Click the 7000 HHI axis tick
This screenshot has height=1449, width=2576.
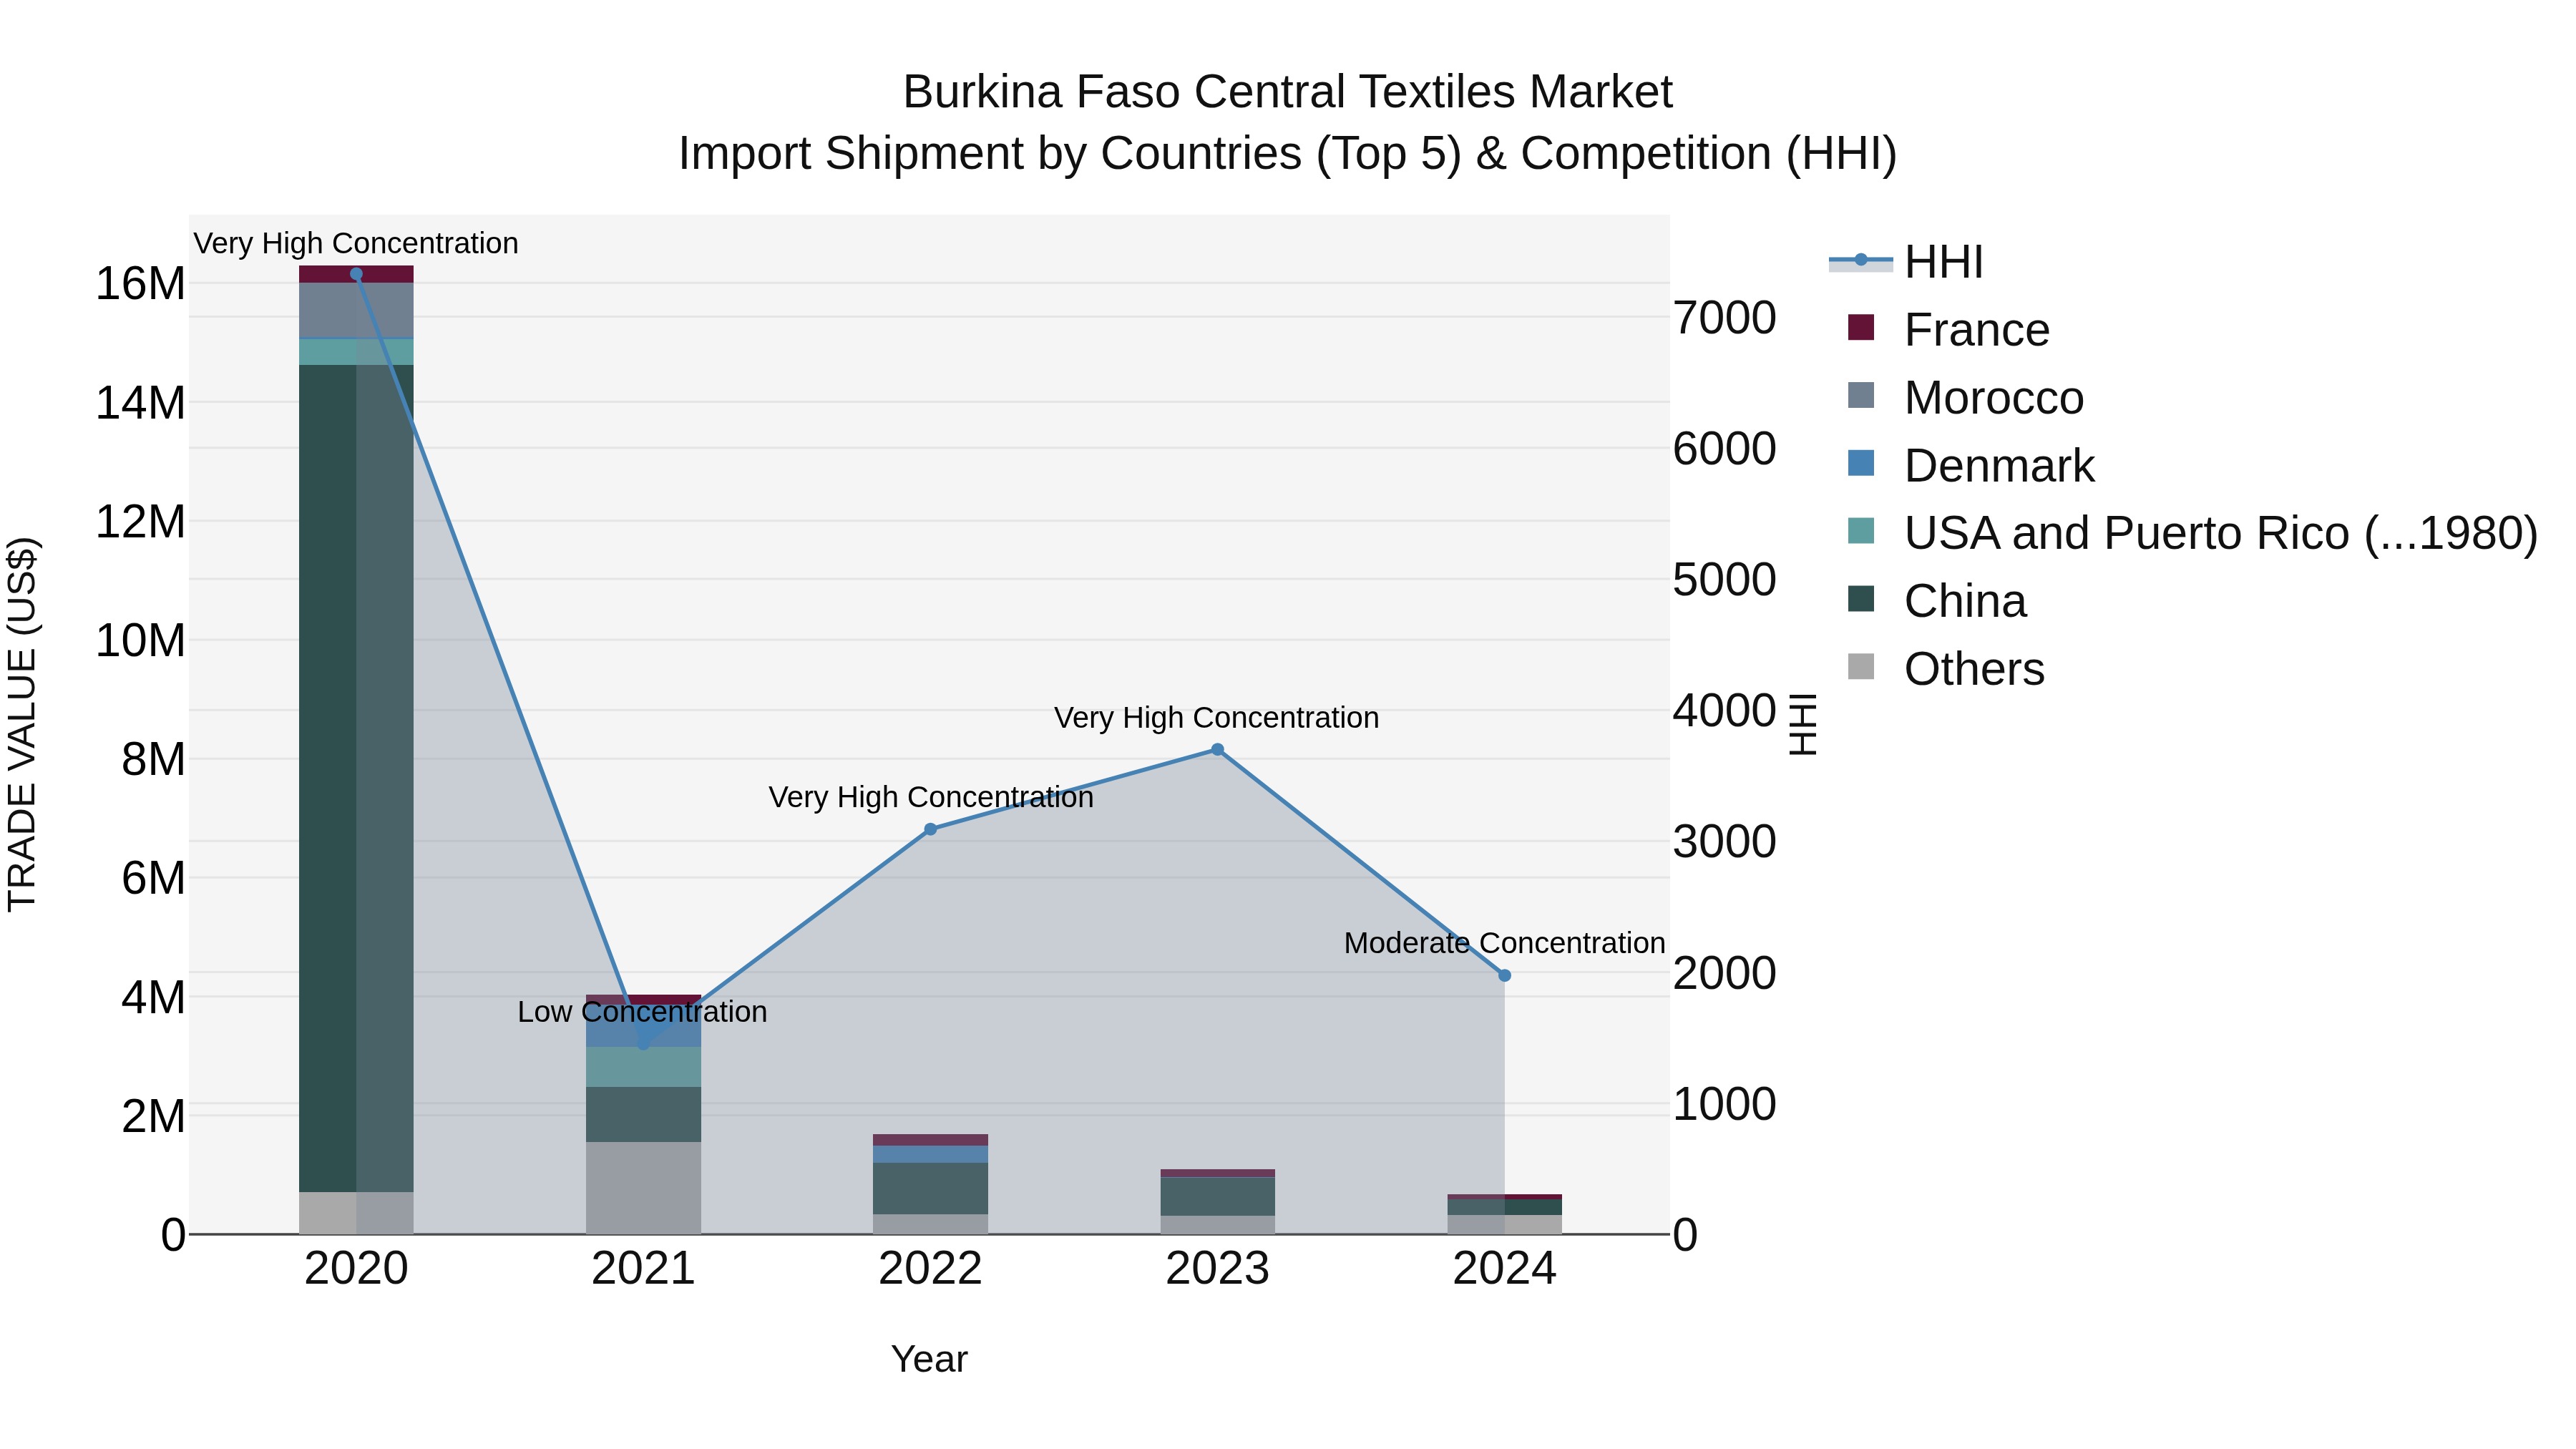1724,318
